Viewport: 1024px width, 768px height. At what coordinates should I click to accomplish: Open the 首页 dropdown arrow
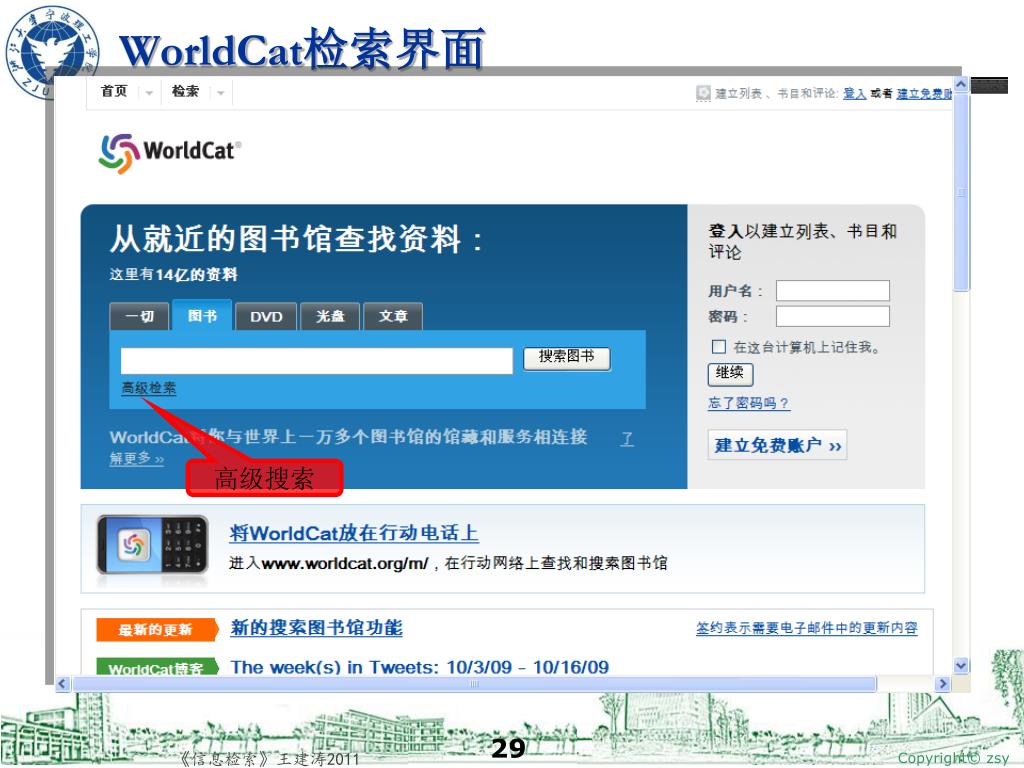149,93
